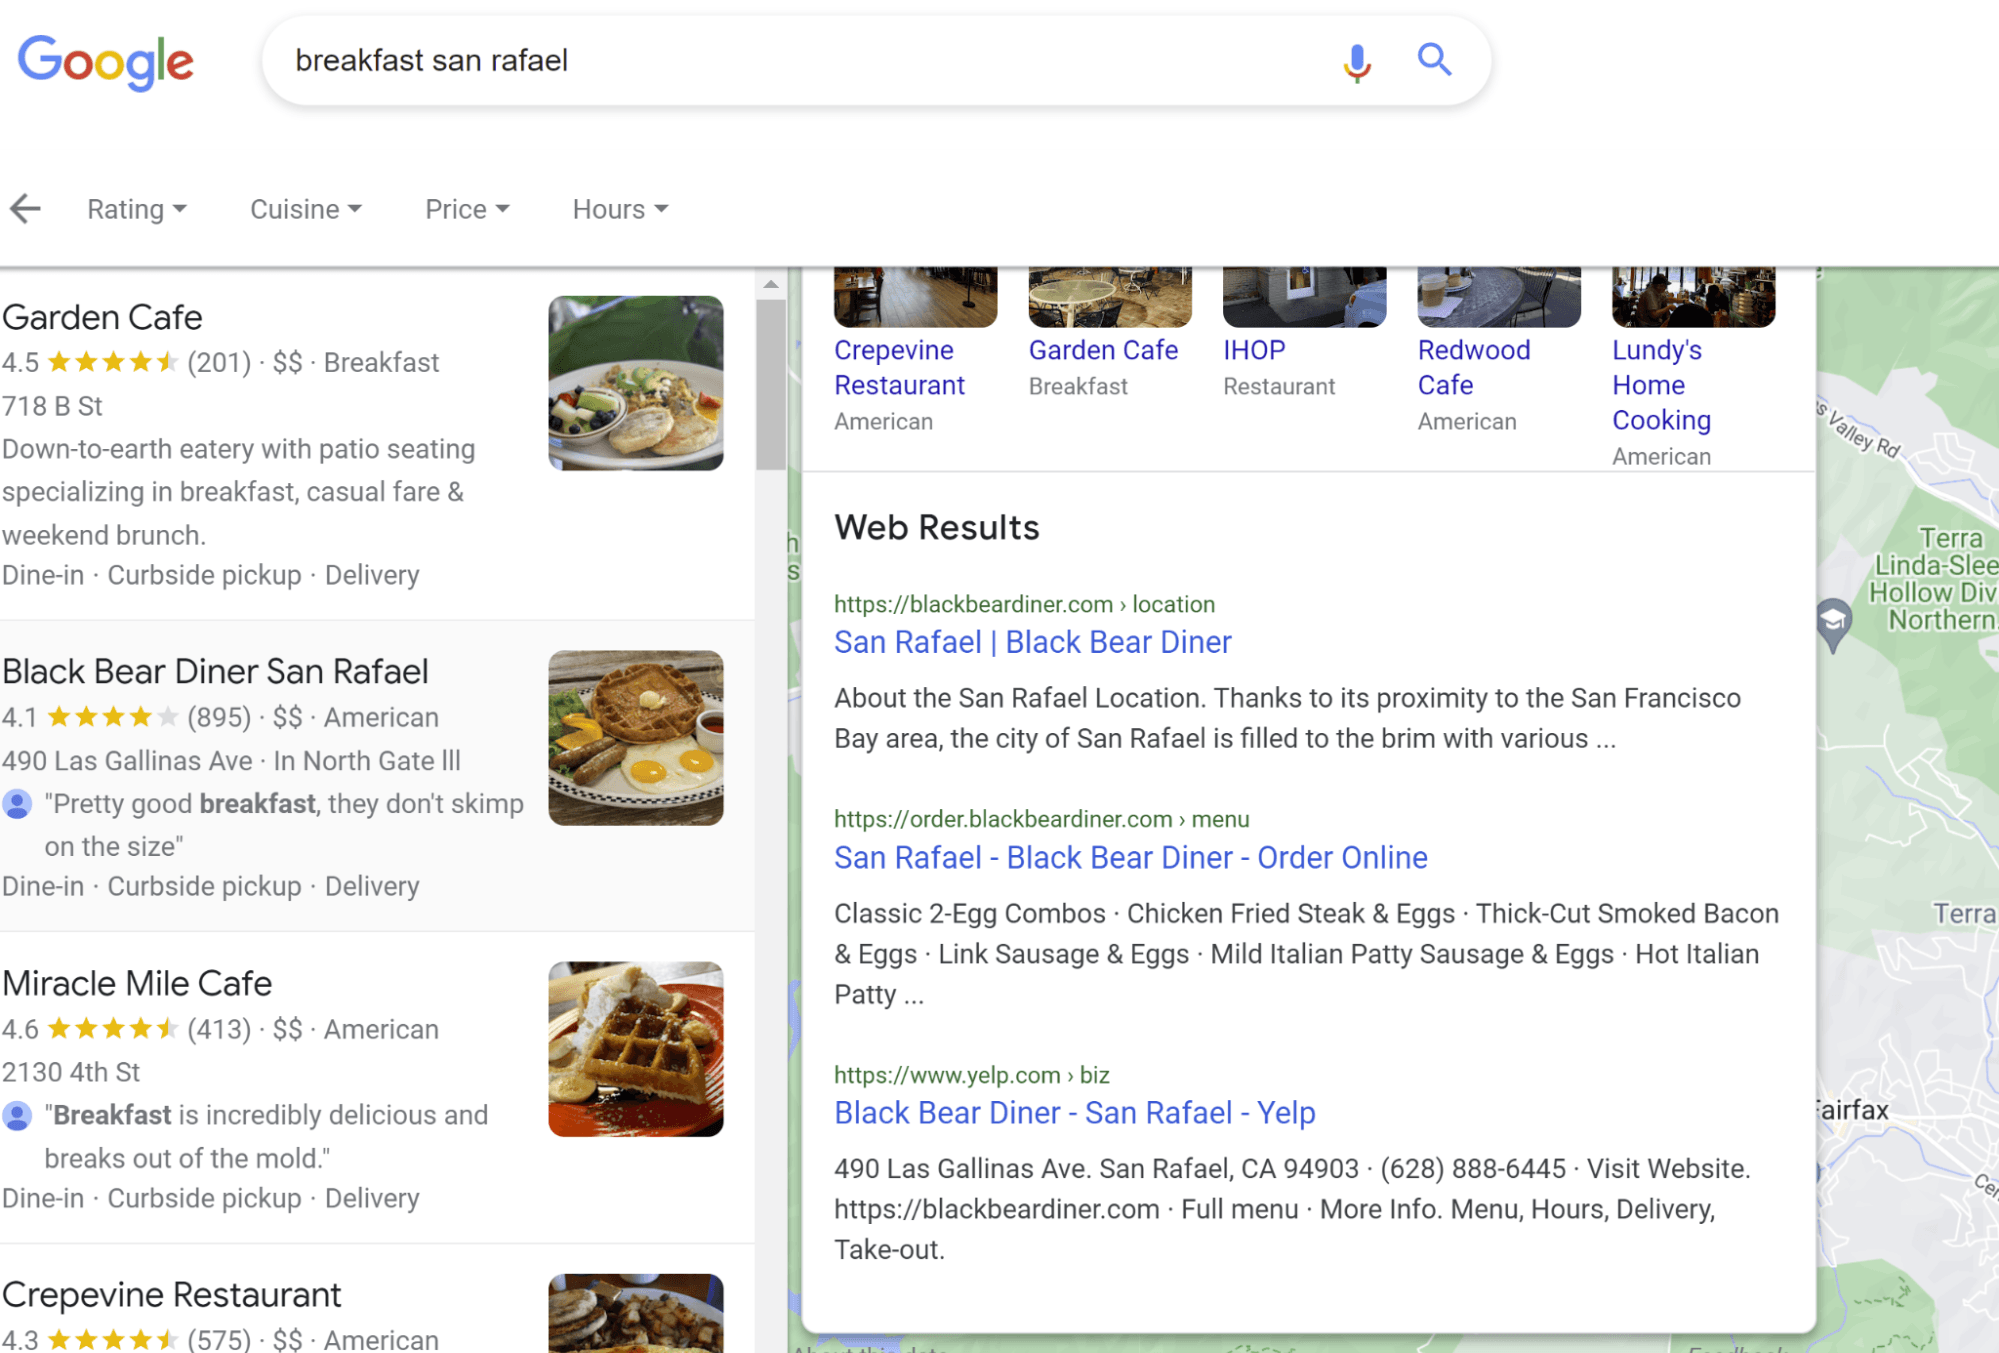The image size is (1999, 1353).
Task: Open Black Bear Diner Order Online link
Action: pyautogui.click(x=1130, y=858)
